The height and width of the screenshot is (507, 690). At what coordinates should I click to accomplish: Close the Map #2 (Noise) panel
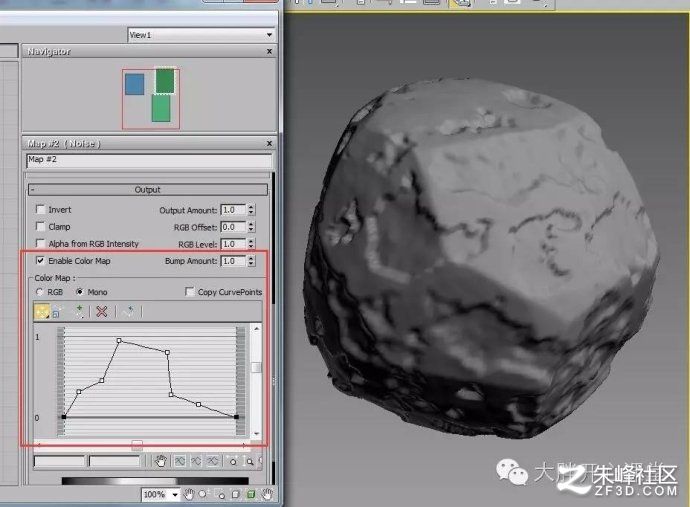pyautogui.click(x=269, y=143)
